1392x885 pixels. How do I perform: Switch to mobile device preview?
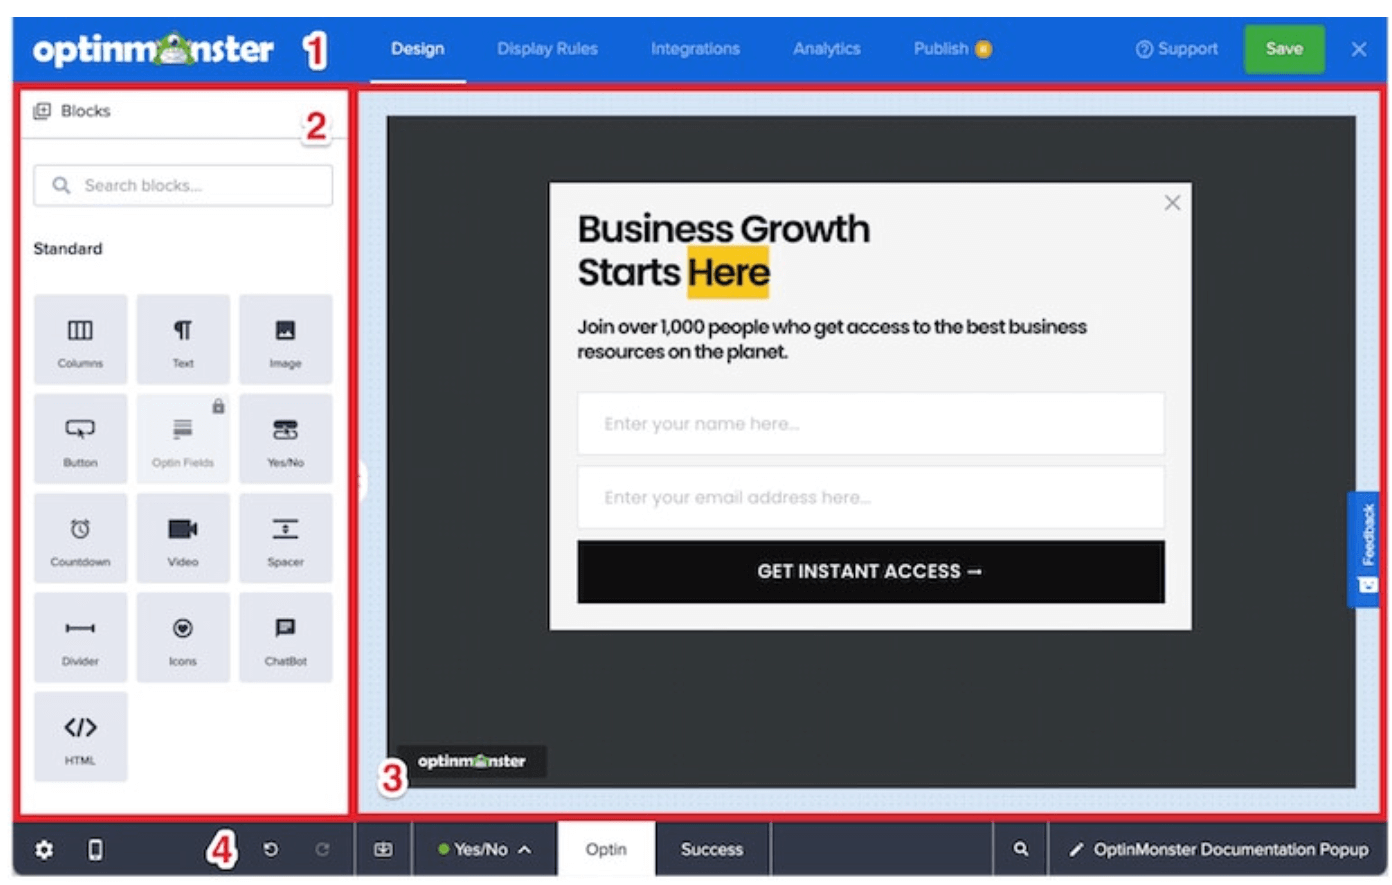point(95,850)
